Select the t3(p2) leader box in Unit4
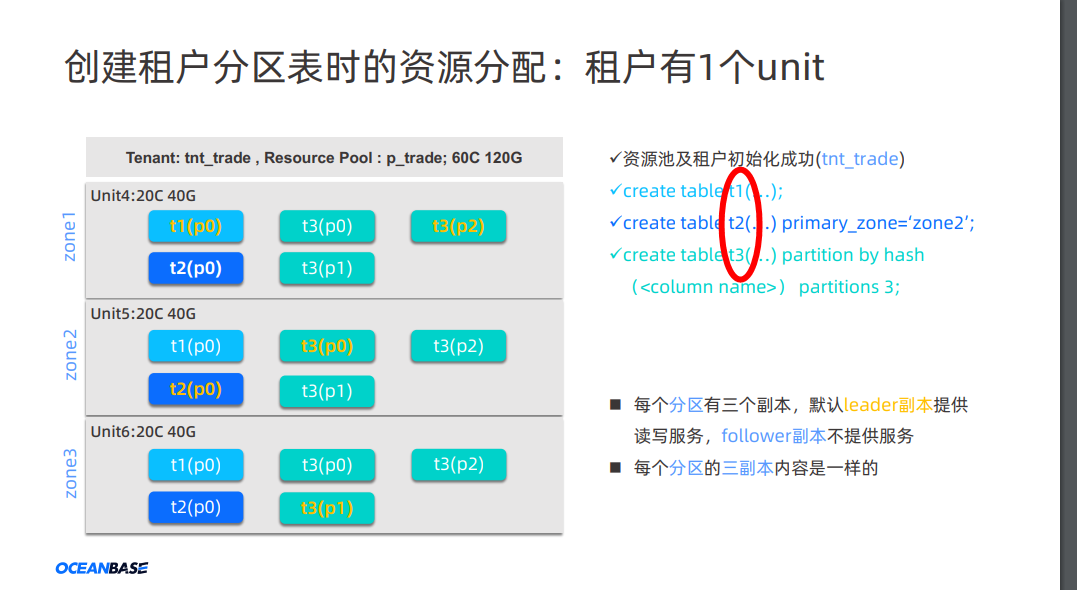The image size is (1077, 590). pos(458,227)
